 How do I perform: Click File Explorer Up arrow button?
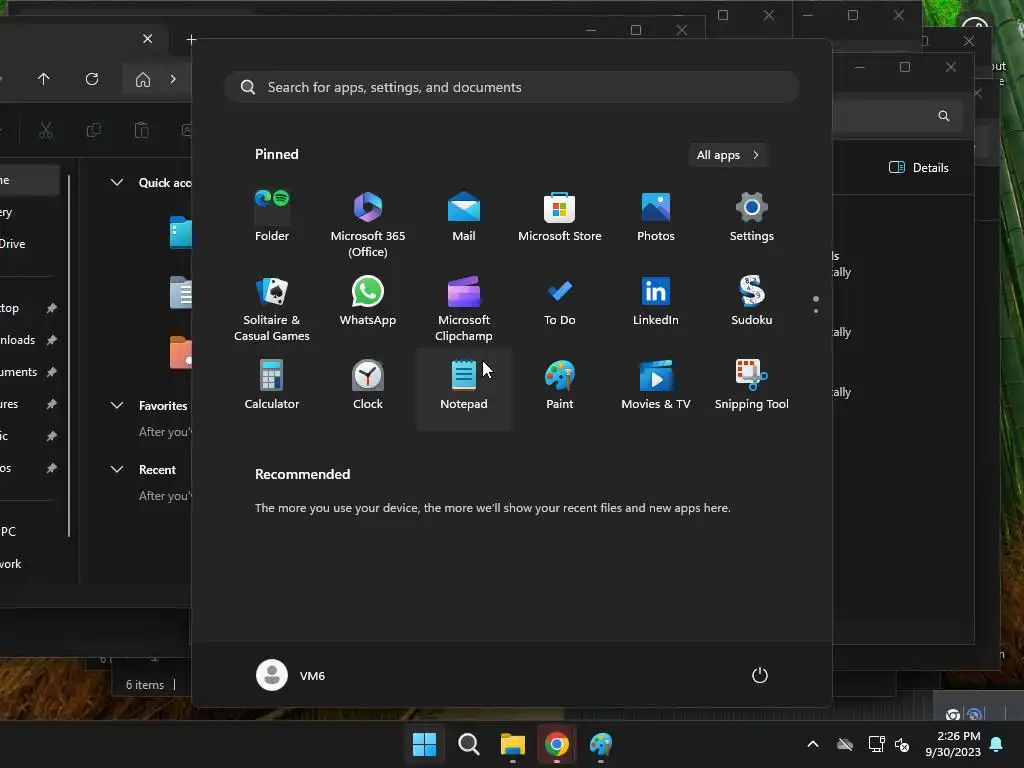pyautogui.click(x=44, y=79)
